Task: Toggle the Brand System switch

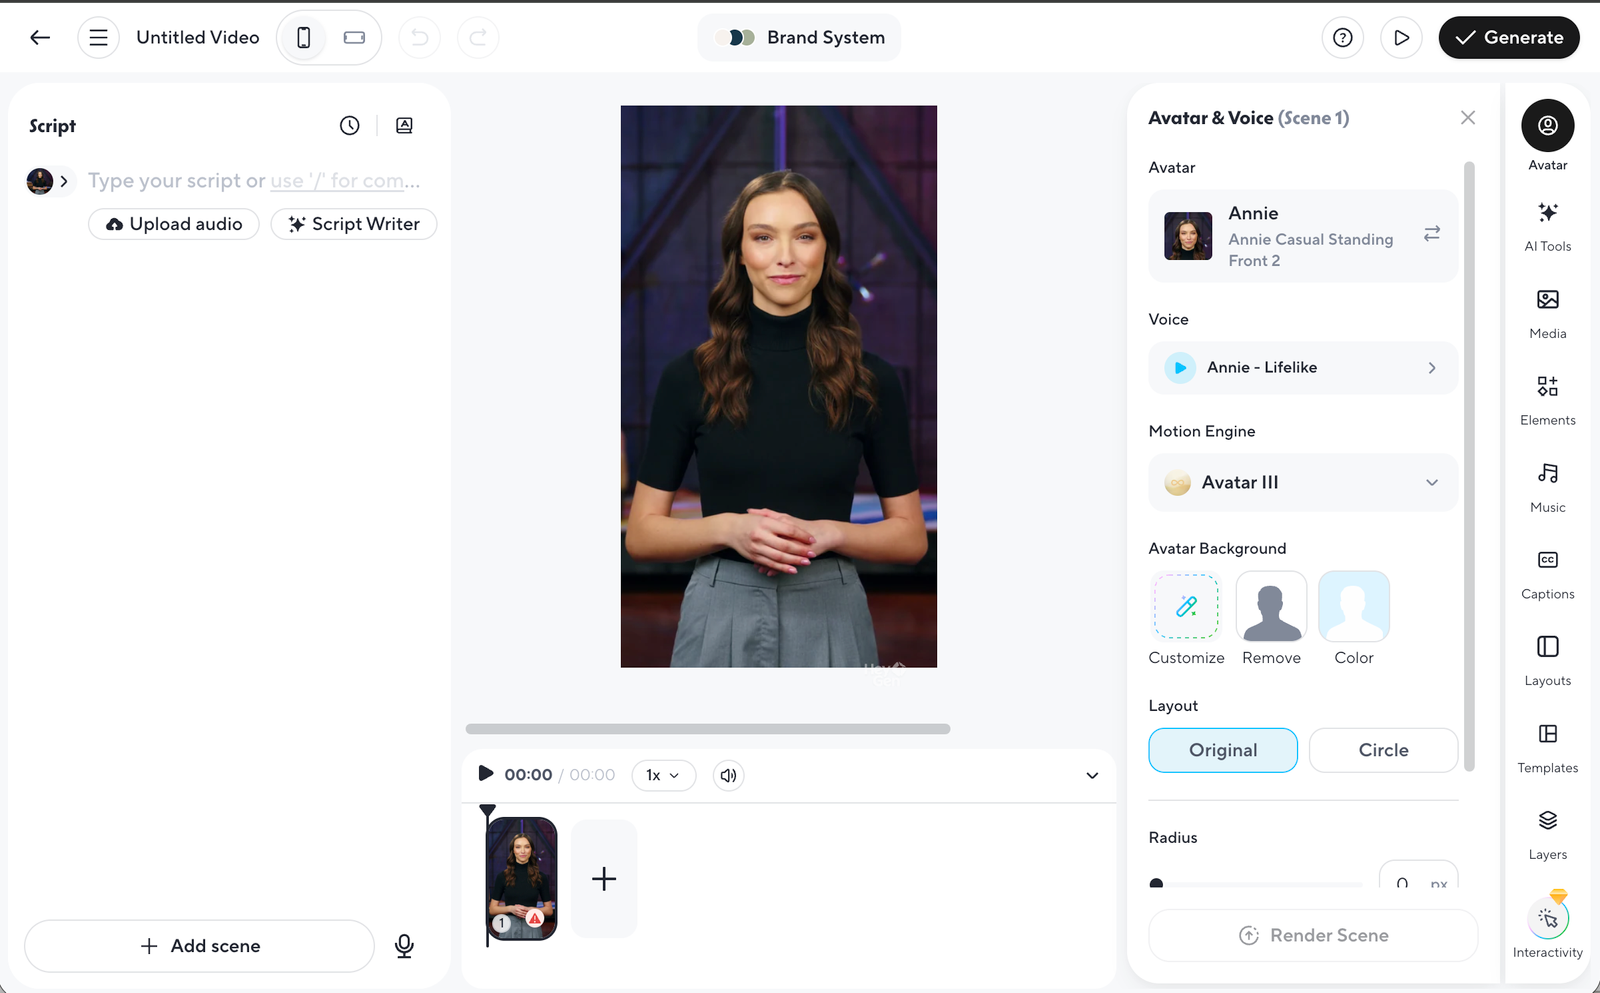Action: tap(735, 37)
